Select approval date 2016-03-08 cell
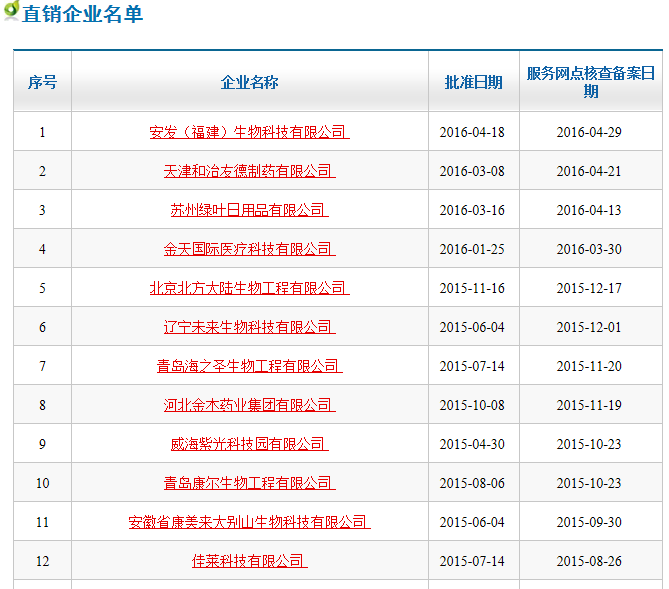This screenshot has height=589, width=669. click(472, 171)
